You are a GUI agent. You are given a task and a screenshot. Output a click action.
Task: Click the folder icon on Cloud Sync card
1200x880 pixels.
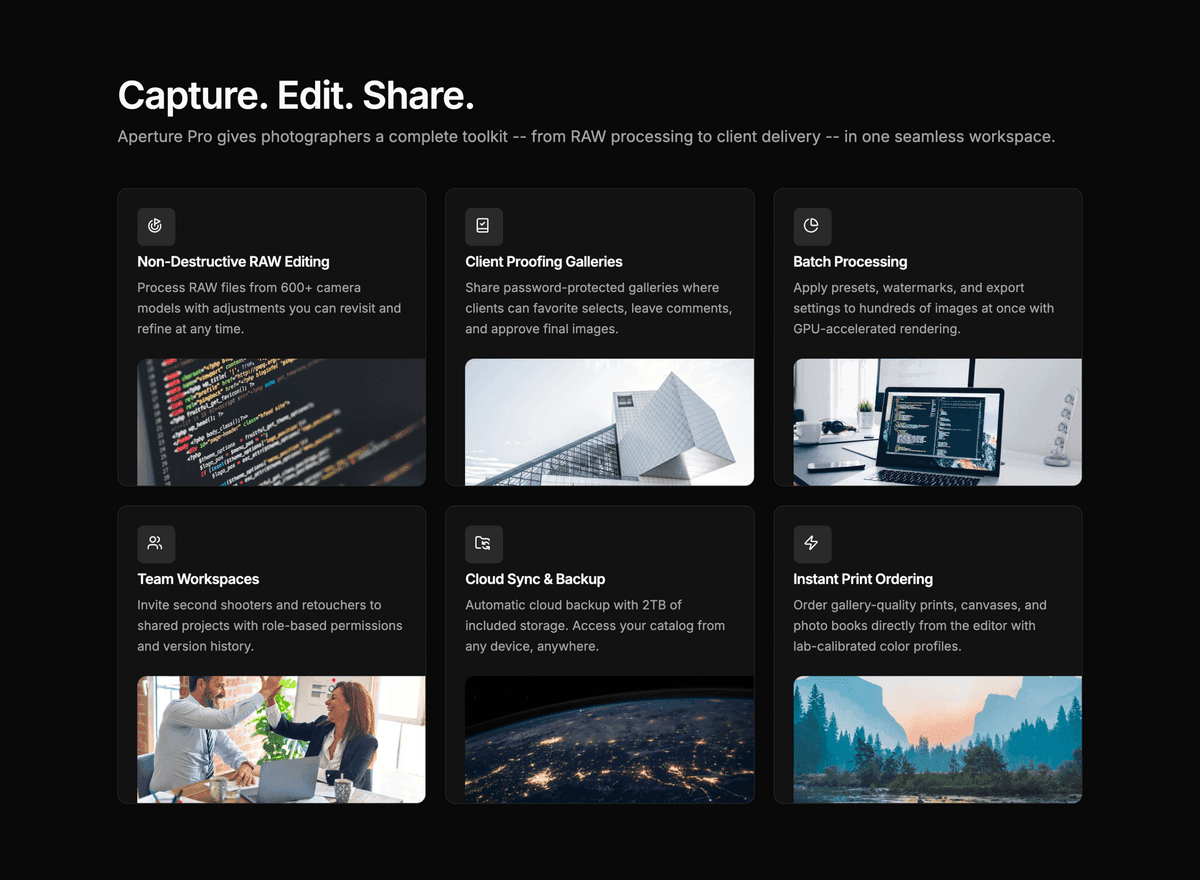pyautogui.click(x=484, y=544)
